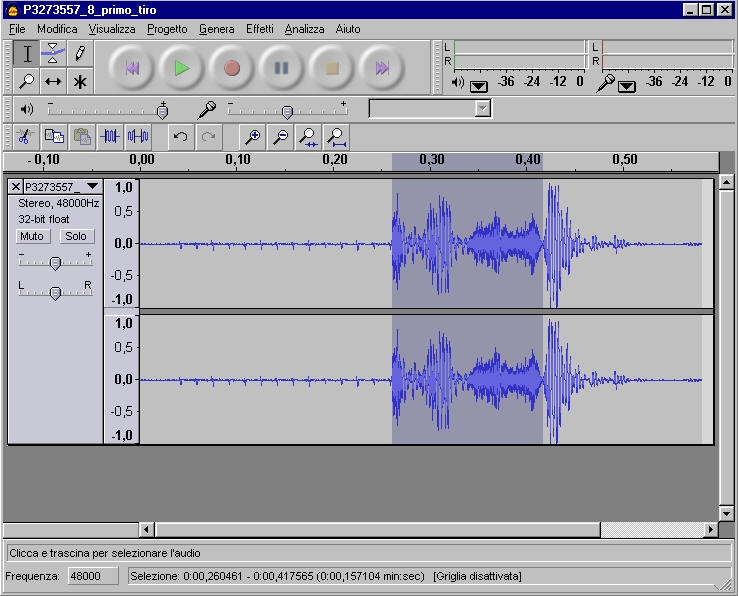Viewport: 738px width, 596px height.
Task: Skip to start of track
Action: [x=132, y=68]
